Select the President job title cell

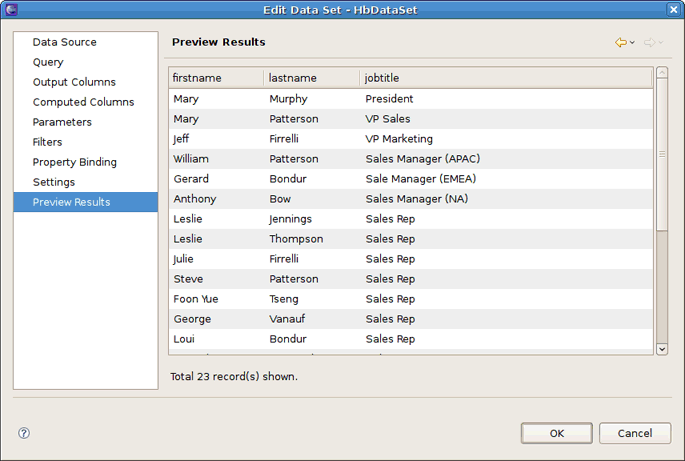coord(389,99)
